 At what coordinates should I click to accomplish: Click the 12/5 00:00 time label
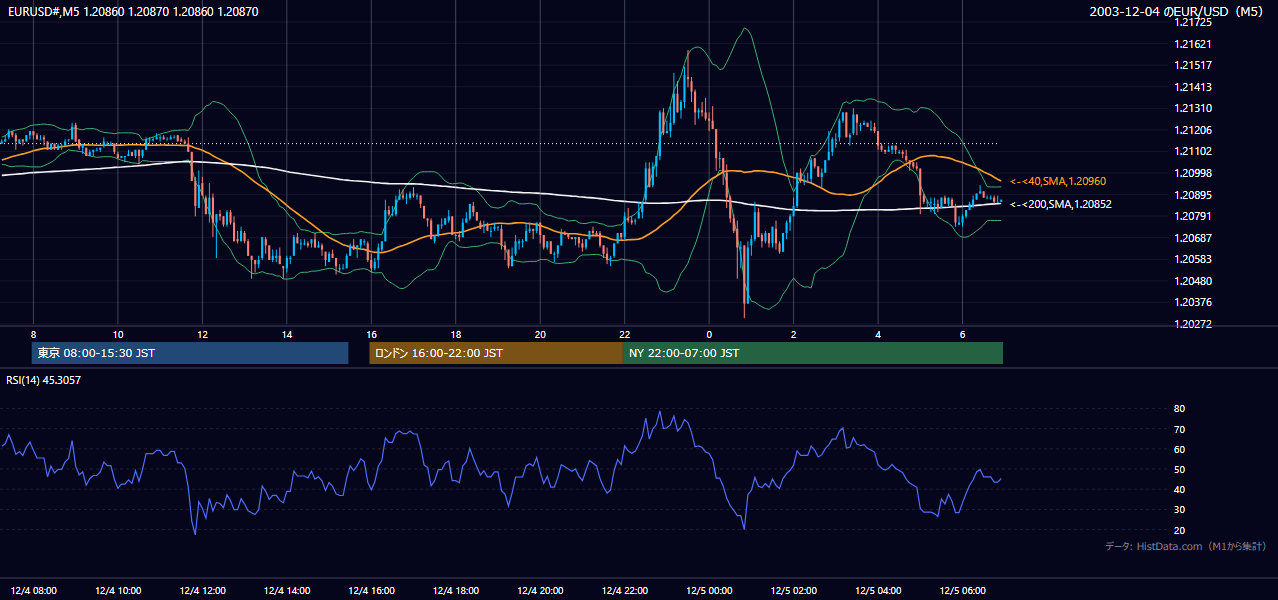710,591
